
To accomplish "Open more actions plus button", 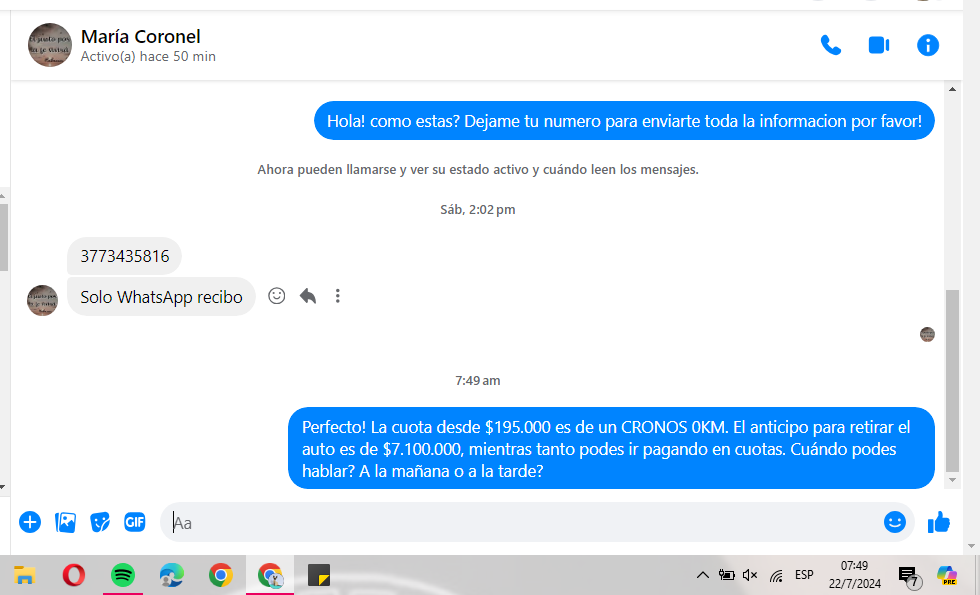I will 30,522.
